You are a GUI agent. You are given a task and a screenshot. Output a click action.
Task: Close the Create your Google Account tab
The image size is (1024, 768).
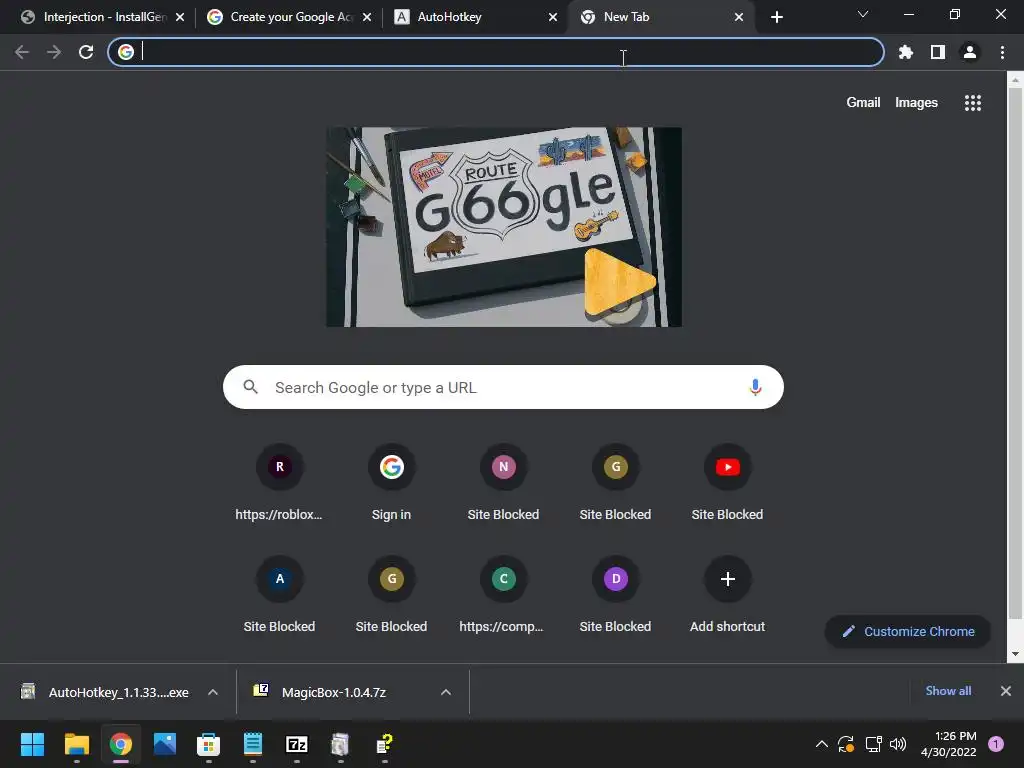click(x=367, y=17)
